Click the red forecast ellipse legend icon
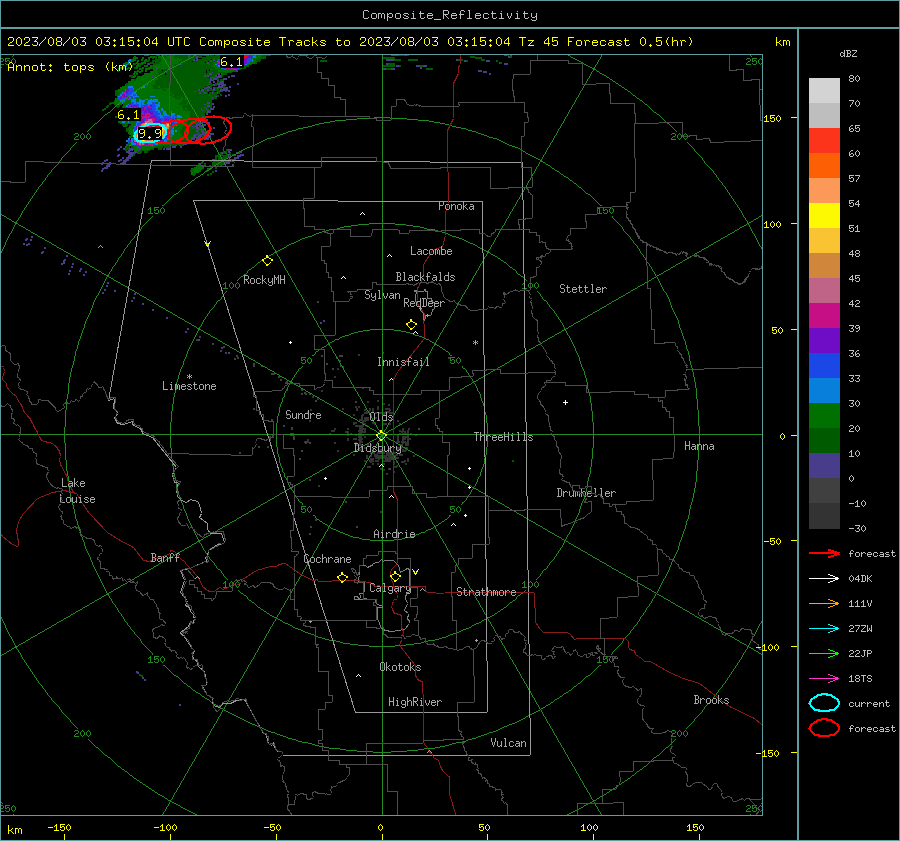The height and width of the screenshot is (841, 900). point(824,728)
